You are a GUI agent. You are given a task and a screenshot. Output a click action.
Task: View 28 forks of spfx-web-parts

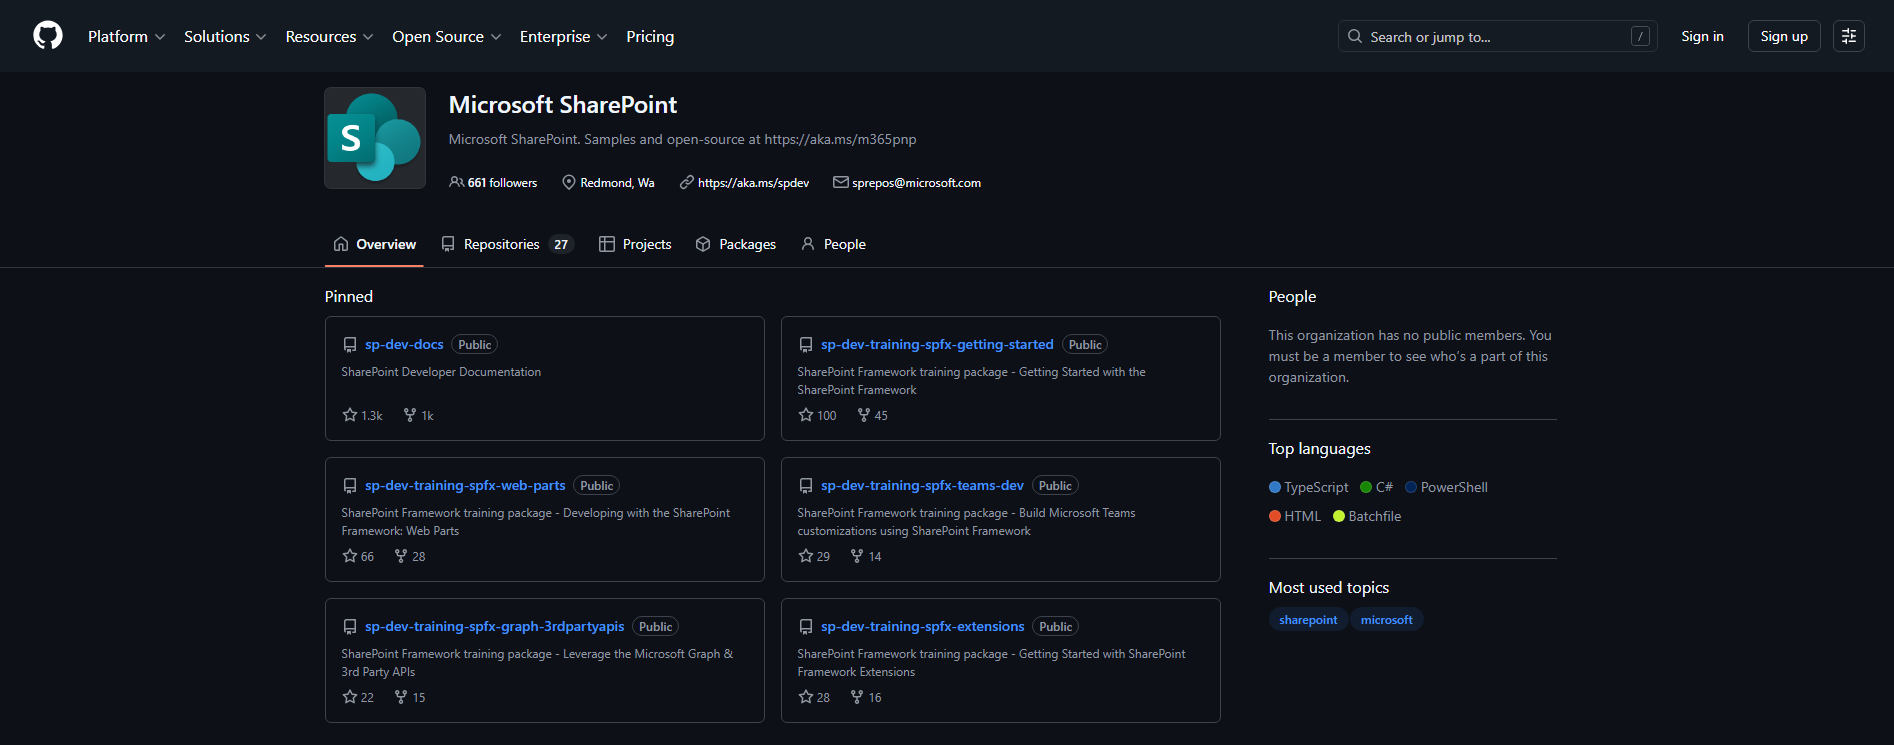pos(410,556)
